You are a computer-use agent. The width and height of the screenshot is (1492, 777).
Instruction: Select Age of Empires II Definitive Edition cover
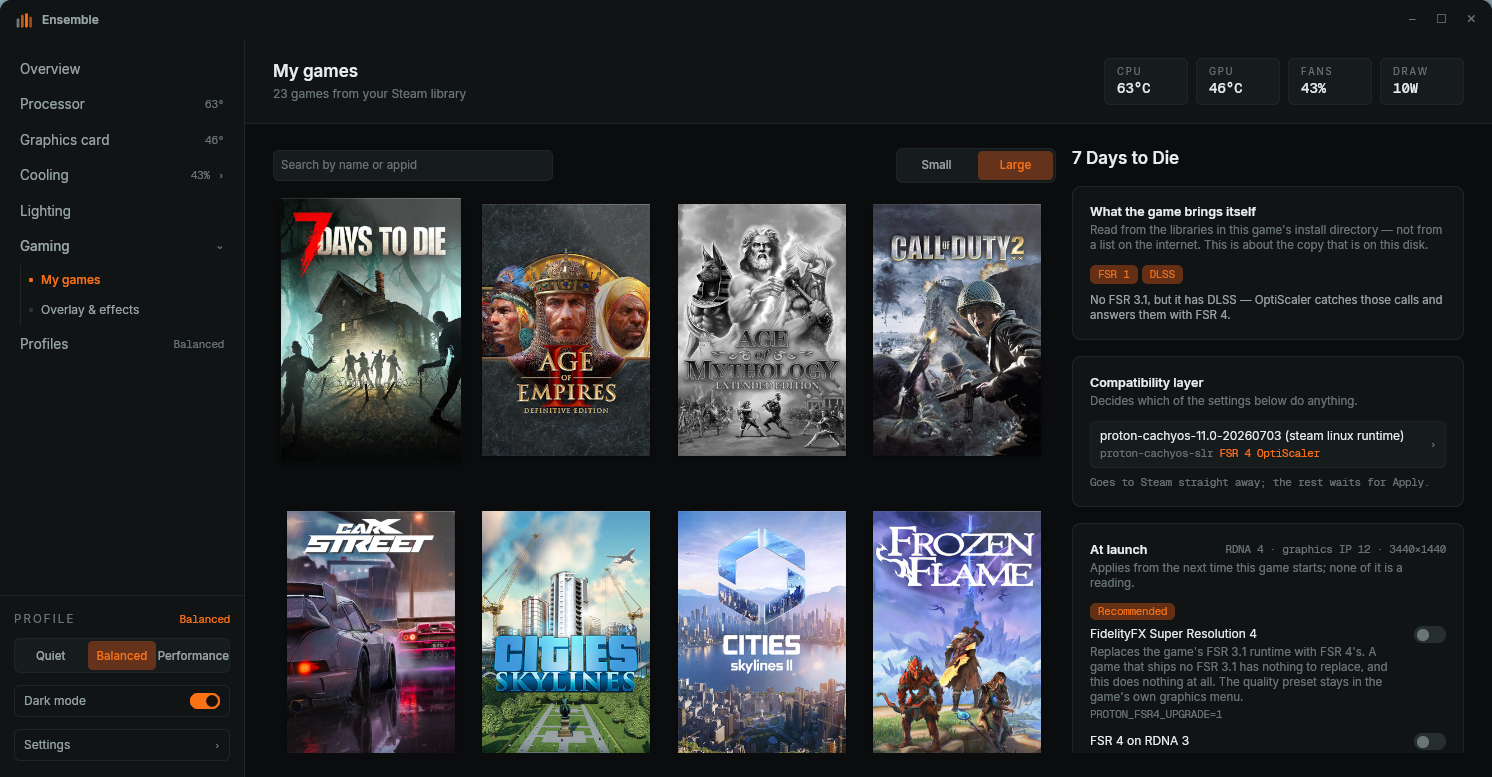pos(566,330)
